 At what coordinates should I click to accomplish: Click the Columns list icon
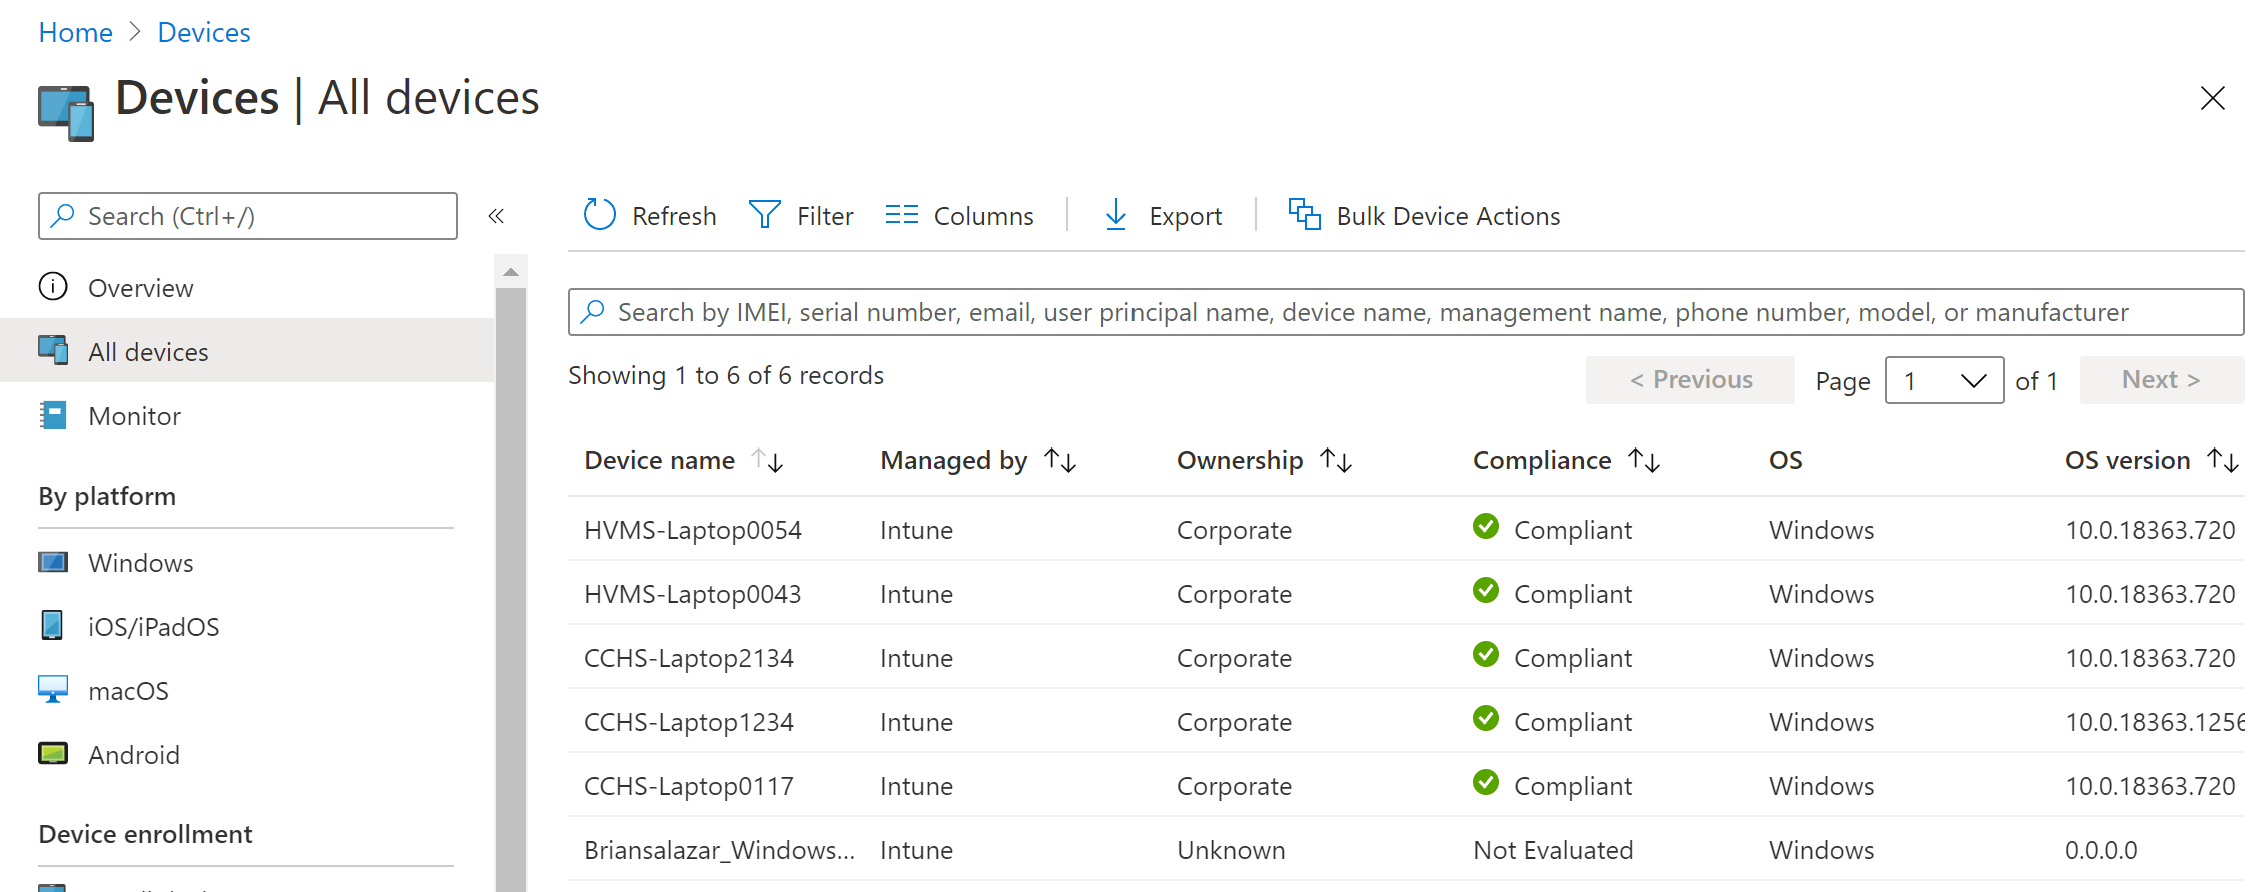(x=901, y=215)
